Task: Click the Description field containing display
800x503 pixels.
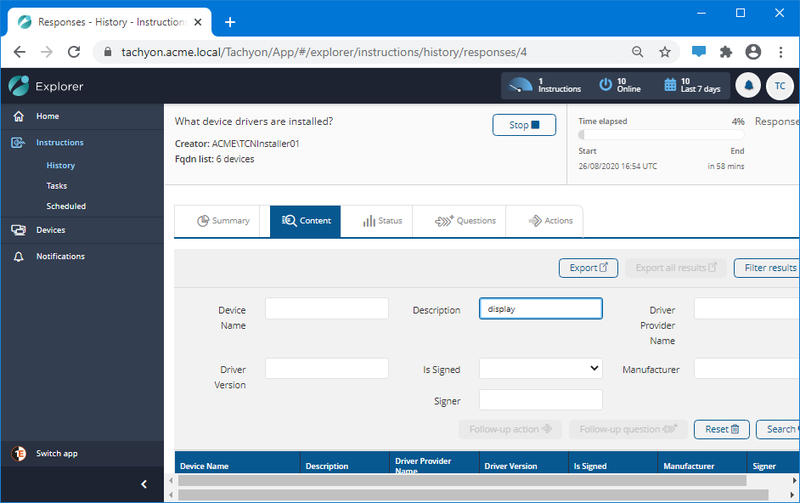Action: [541, 309]
